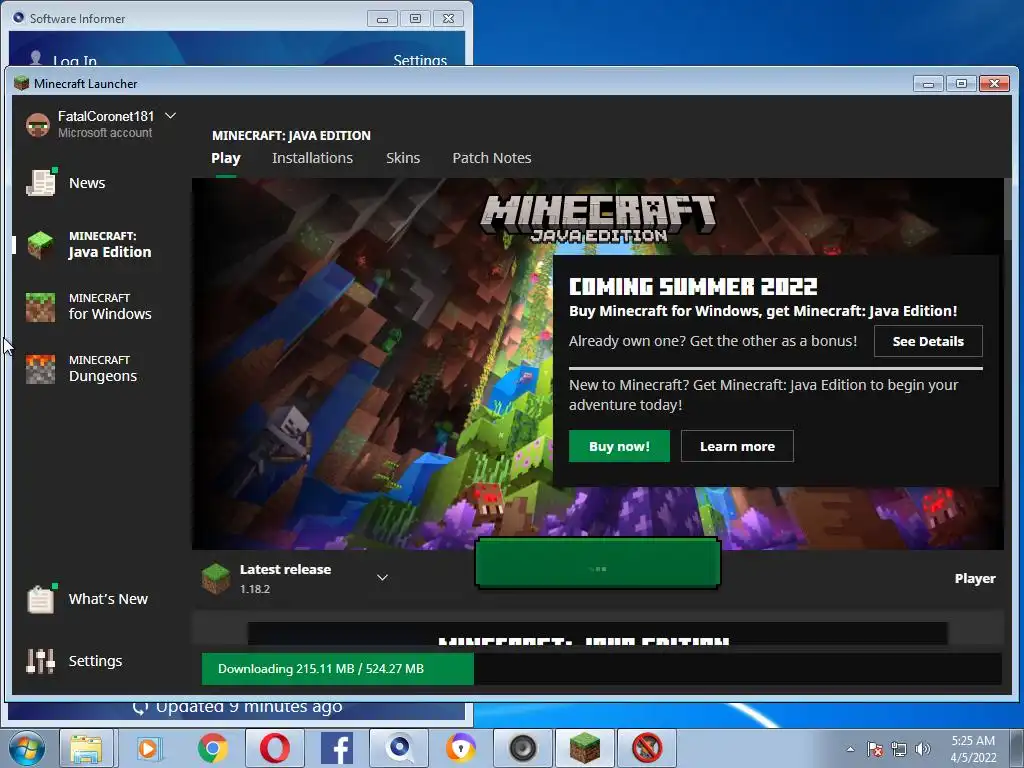Image resolution: width=1024 pixels, height=768 pixels.
Task: Open the red prohibited-sign app on the taskbar
Action: [647, 748]
